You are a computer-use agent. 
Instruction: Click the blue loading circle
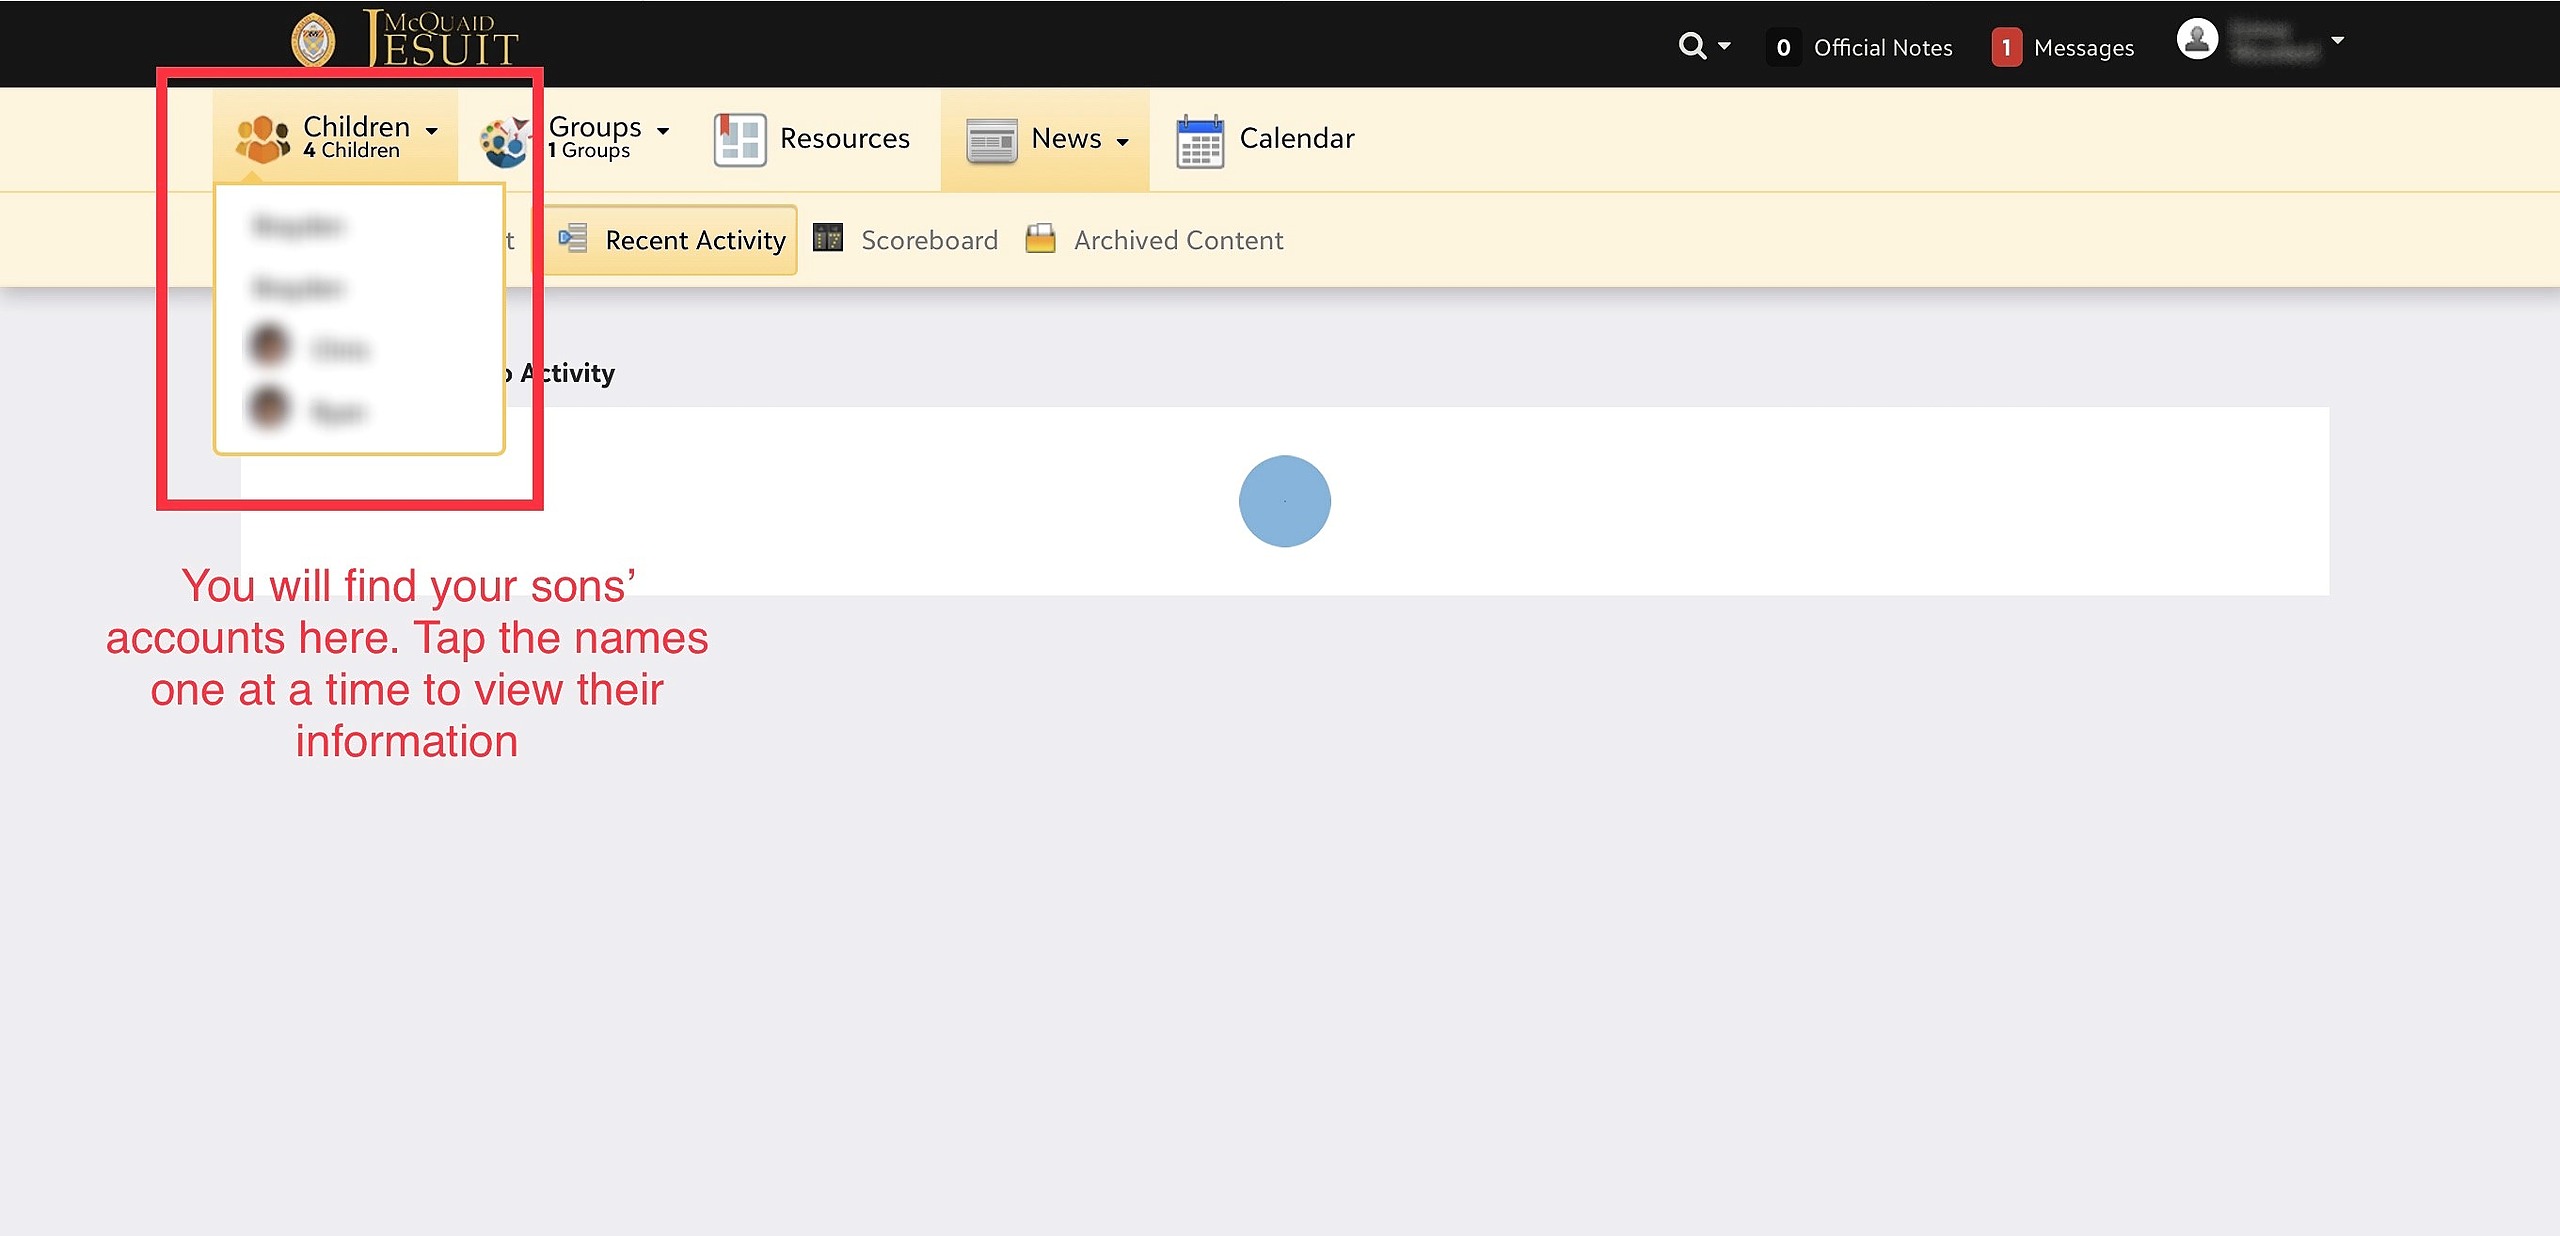(x=1284, y=501)
